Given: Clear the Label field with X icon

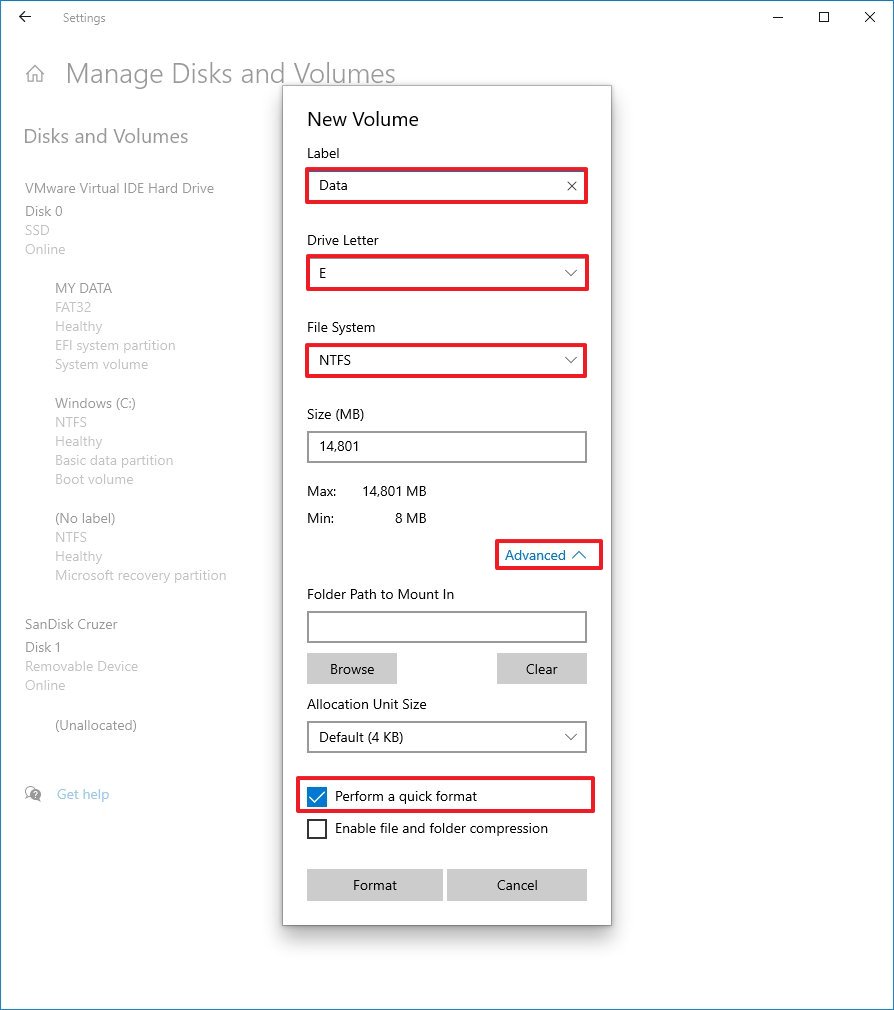Looking at the screenshot, I should (571, 186).
